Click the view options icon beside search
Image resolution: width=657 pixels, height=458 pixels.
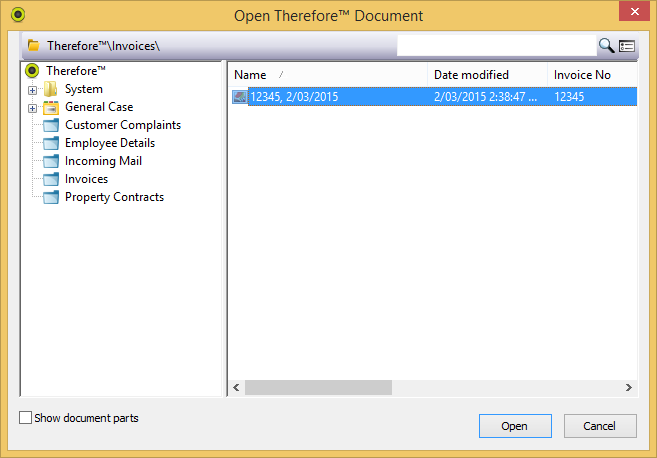tap(627, 46)
